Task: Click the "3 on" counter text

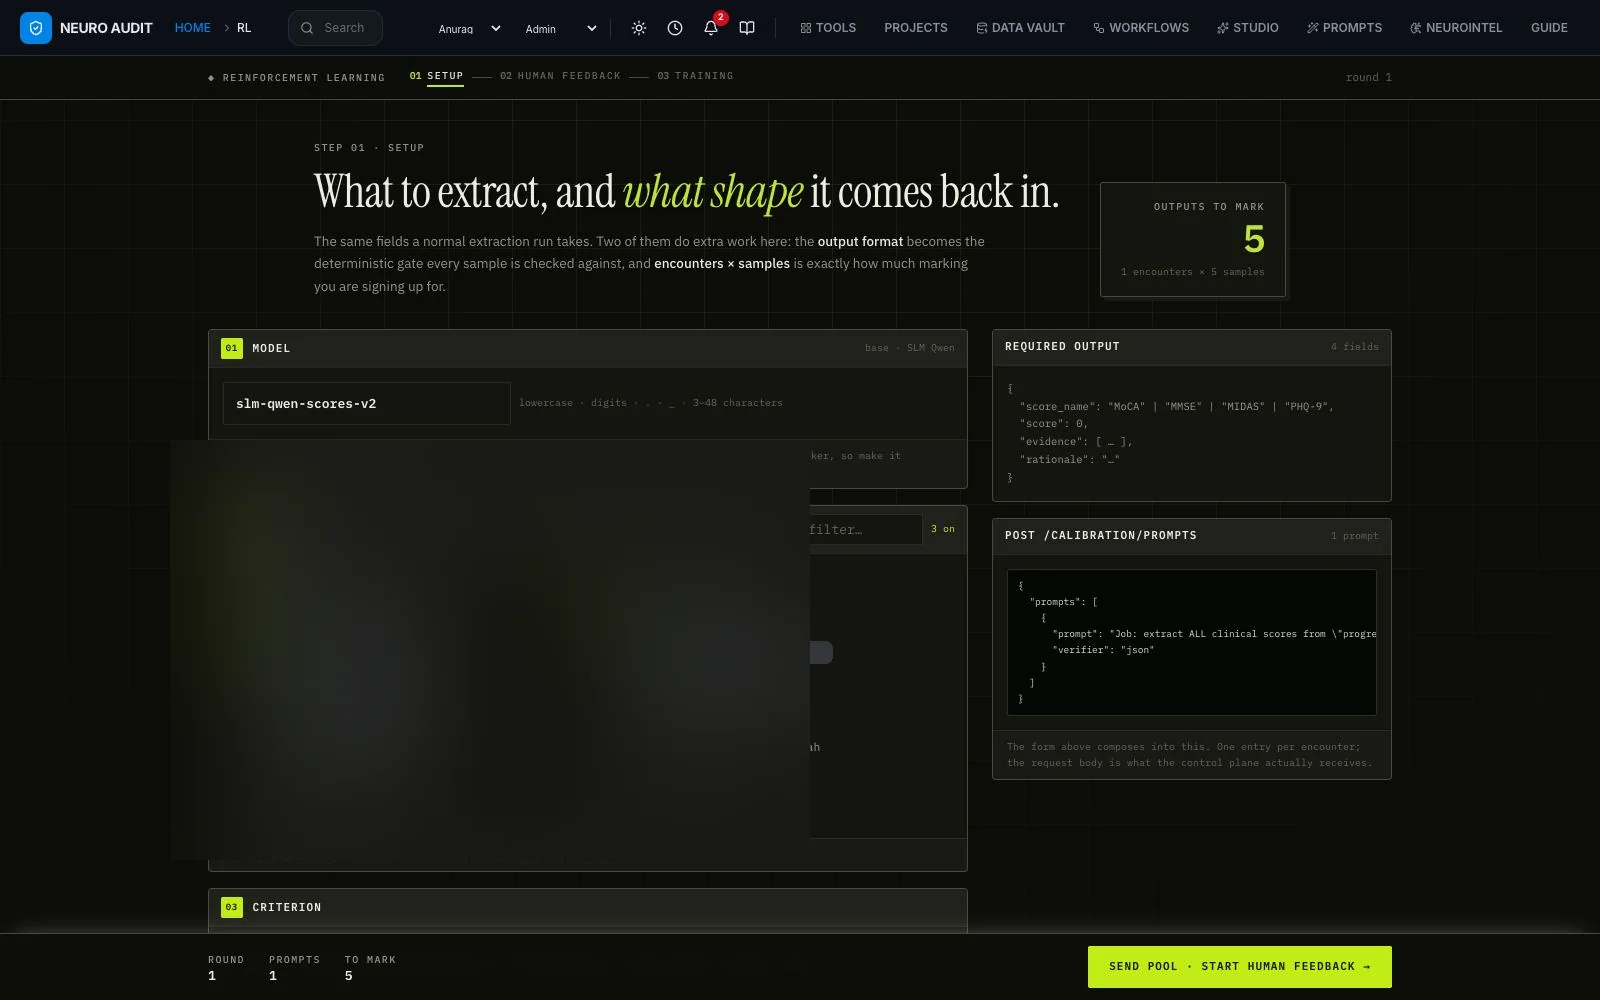Action: click(x=943, y=529)
